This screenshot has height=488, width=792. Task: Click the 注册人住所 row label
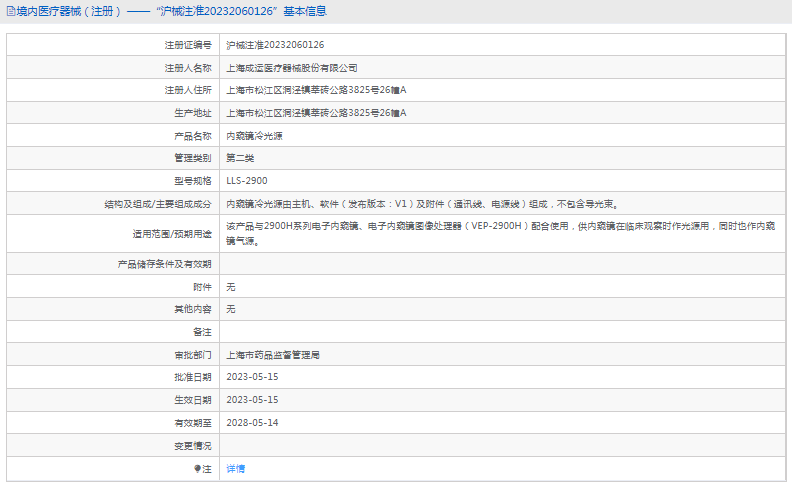point(188,90)
